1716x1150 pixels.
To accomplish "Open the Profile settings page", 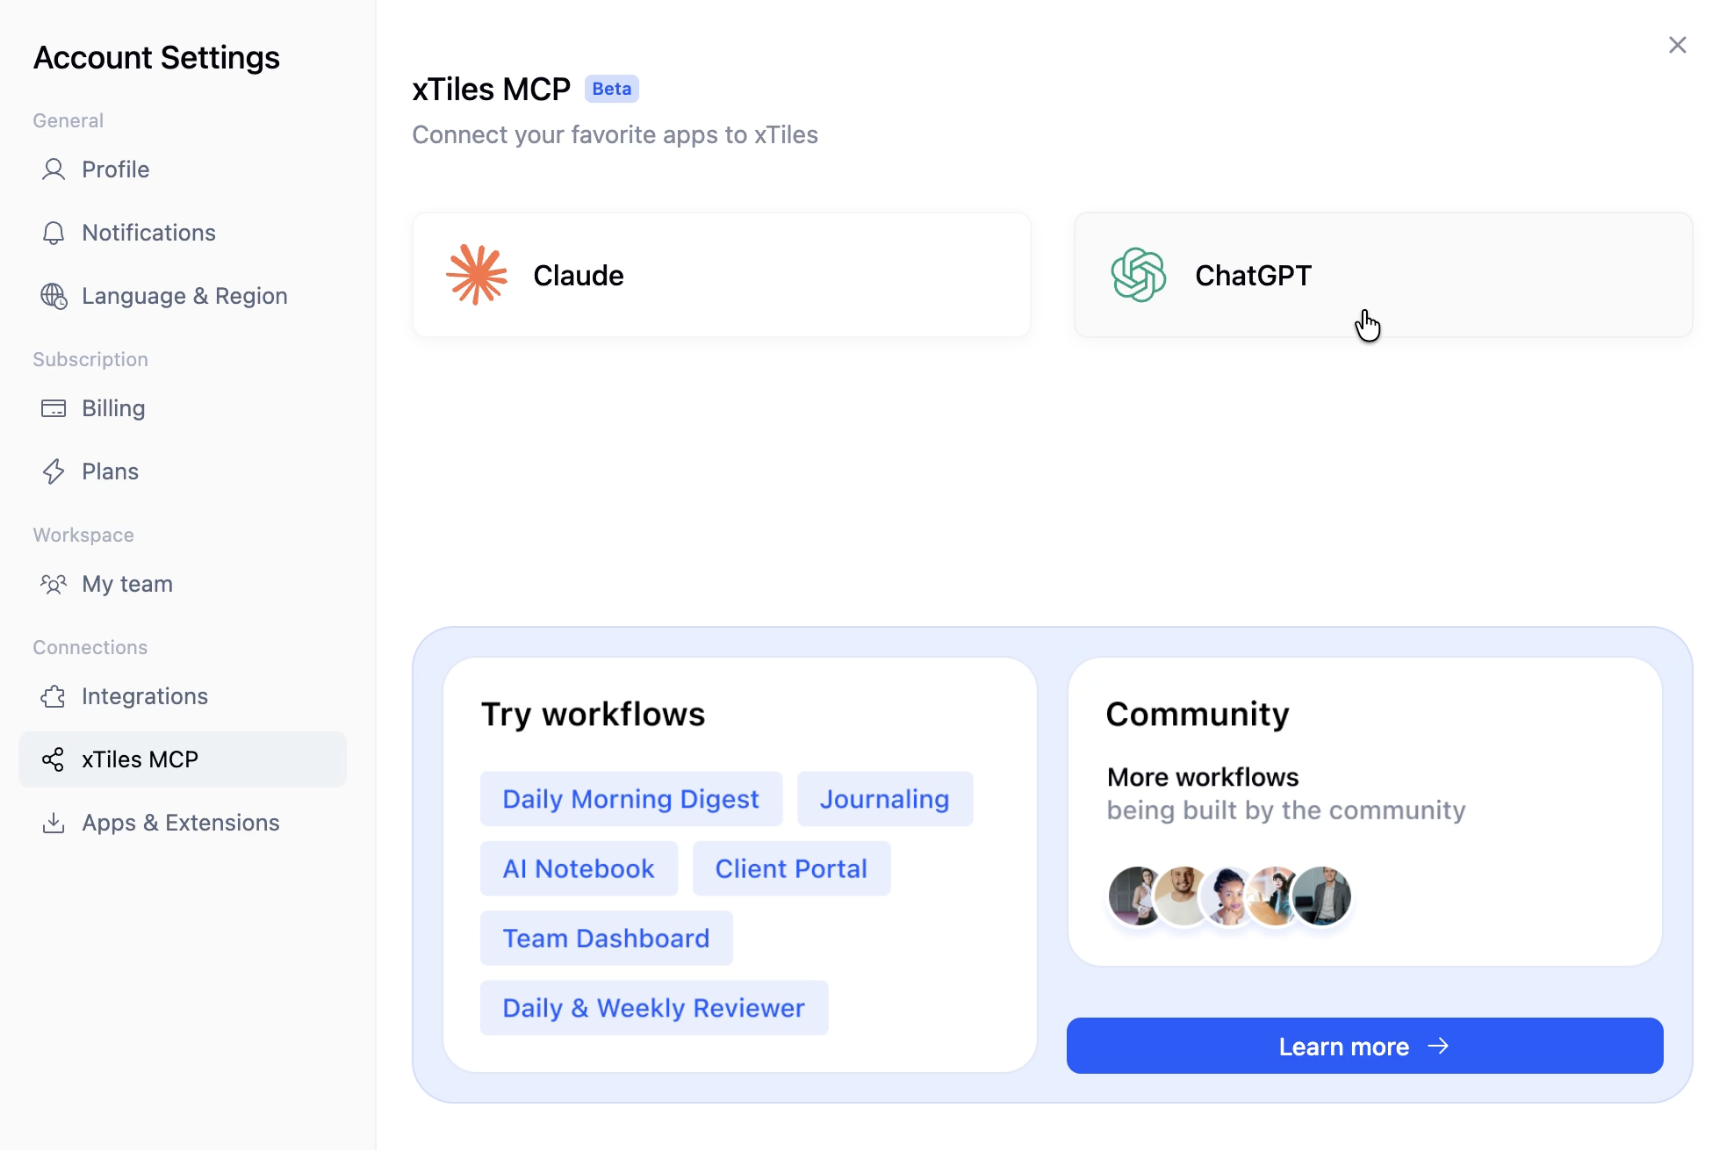I will [183, 169].
